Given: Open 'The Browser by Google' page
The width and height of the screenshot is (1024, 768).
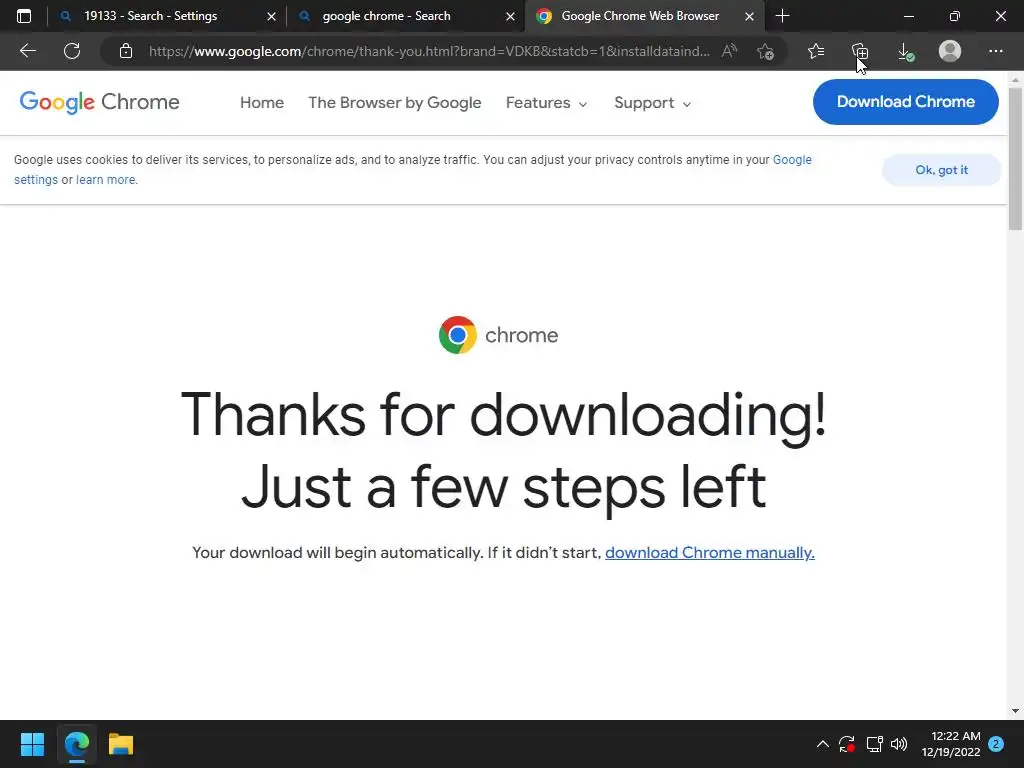Looking at the screenshot, I should [394, 103].
